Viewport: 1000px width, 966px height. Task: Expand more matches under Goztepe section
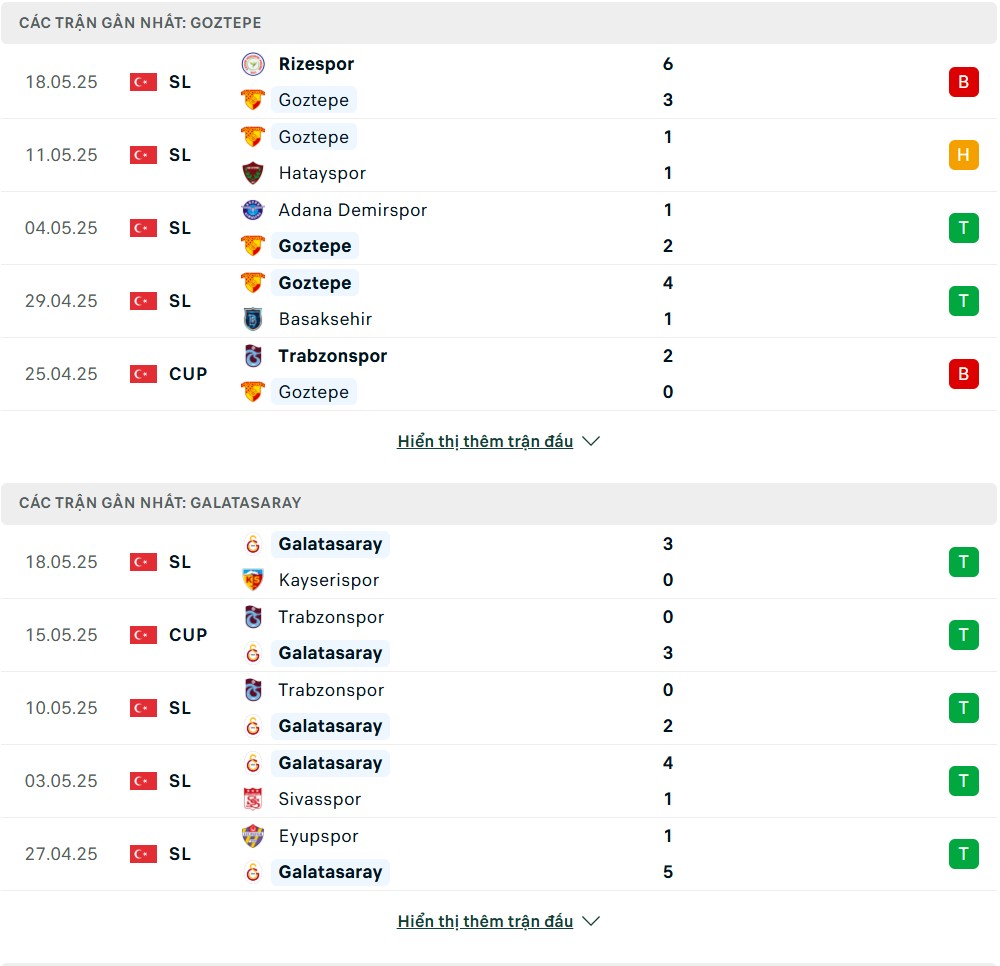coord(485,441)
